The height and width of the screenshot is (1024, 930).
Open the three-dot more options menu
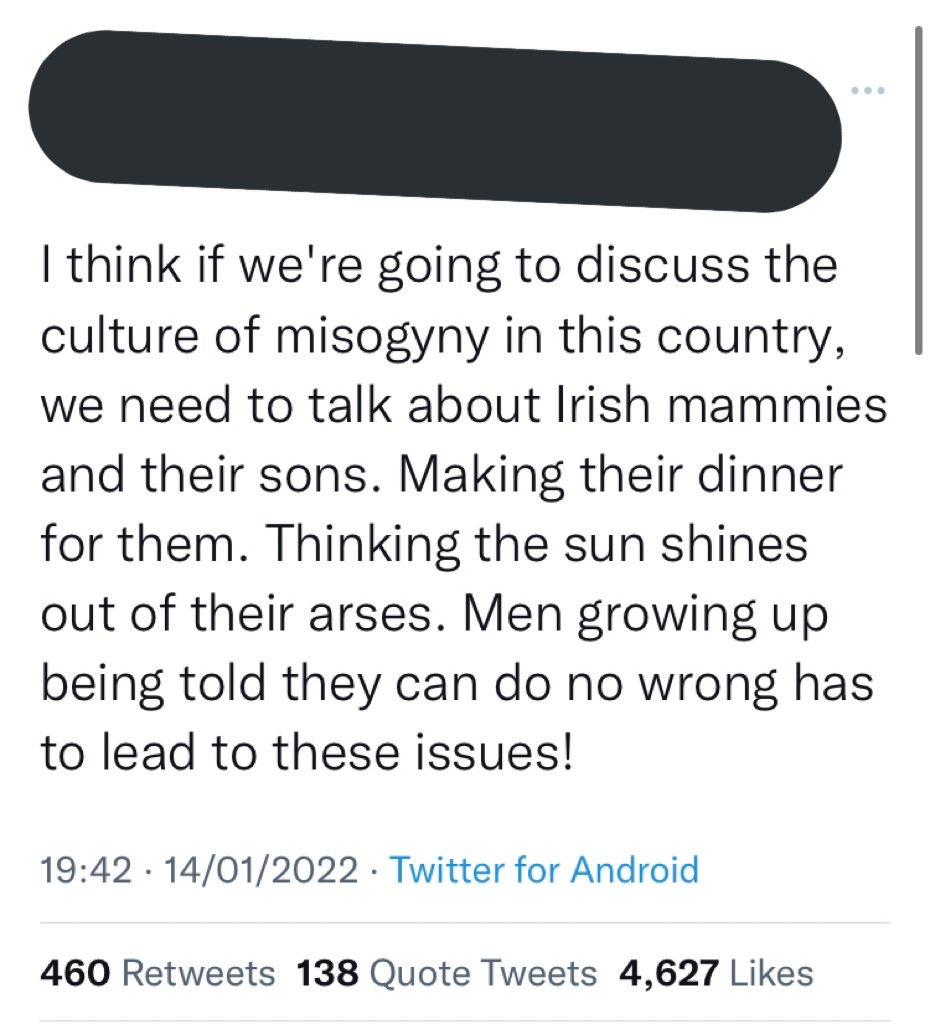pos(869,90)
